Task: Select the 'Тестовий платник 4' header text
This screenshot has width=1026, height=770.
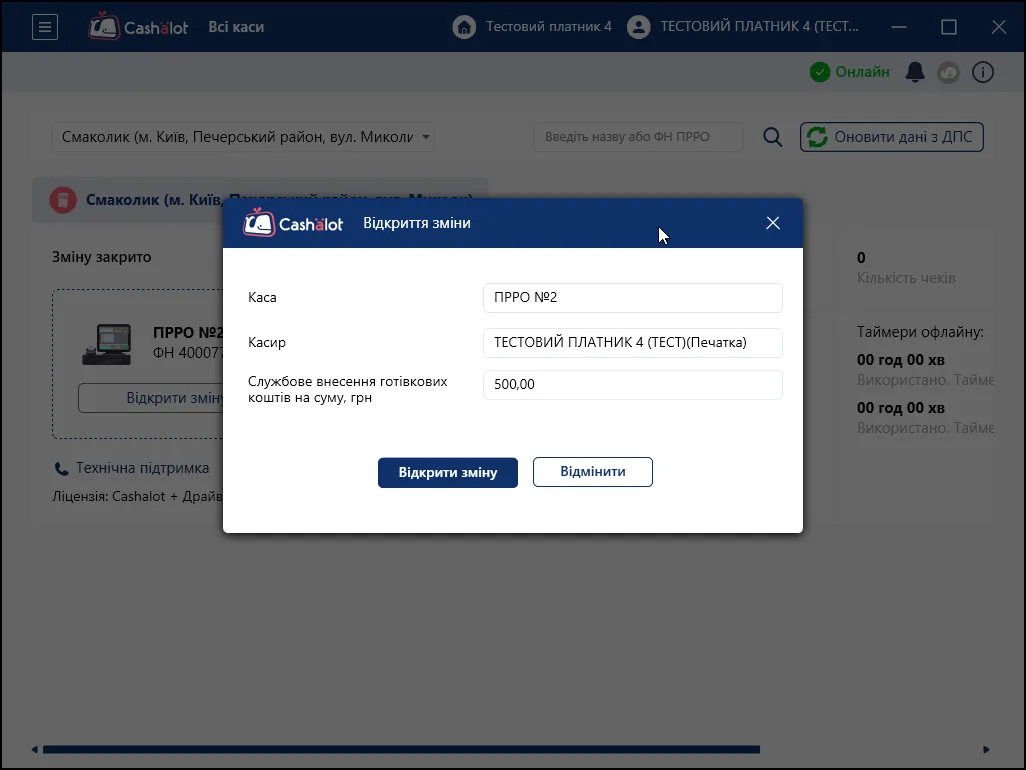Action: pos(548,27)
